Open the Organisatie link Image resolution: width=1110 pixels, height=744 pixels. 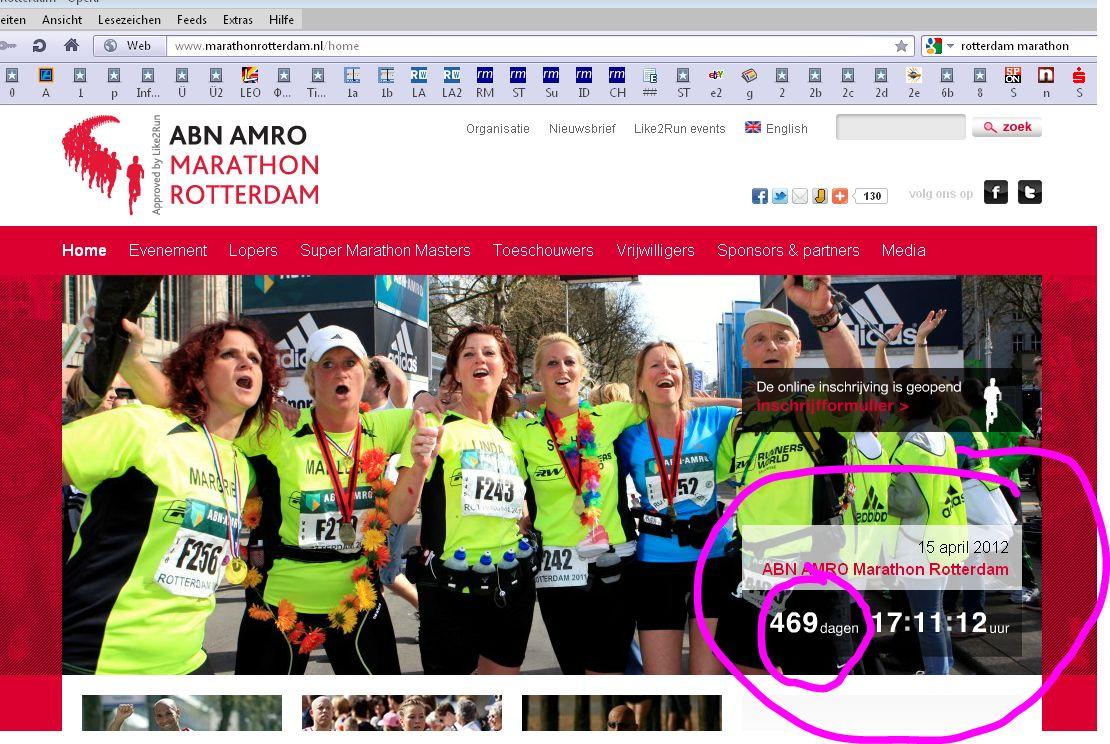[498, 129]
